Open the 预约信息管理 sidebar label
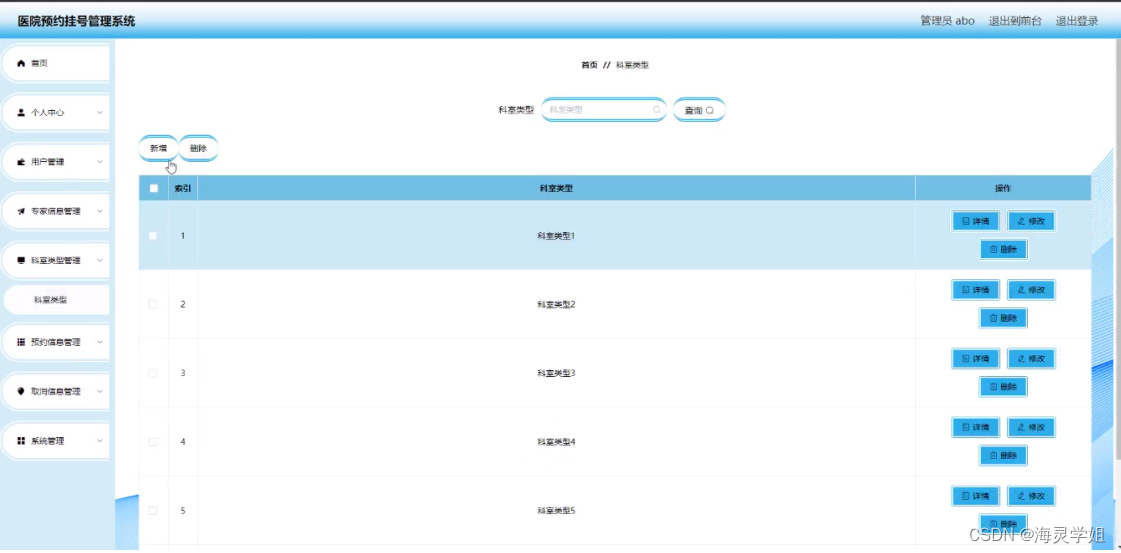 point(56,342)
